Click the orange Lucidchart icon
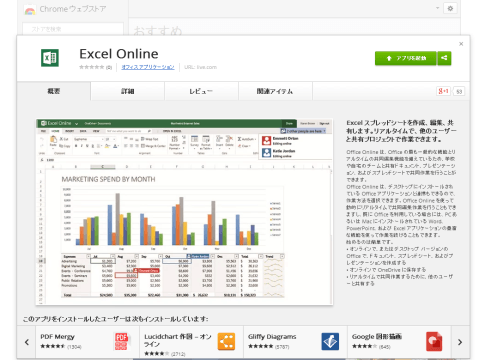480x360 pixels. [x=226, y=341]
